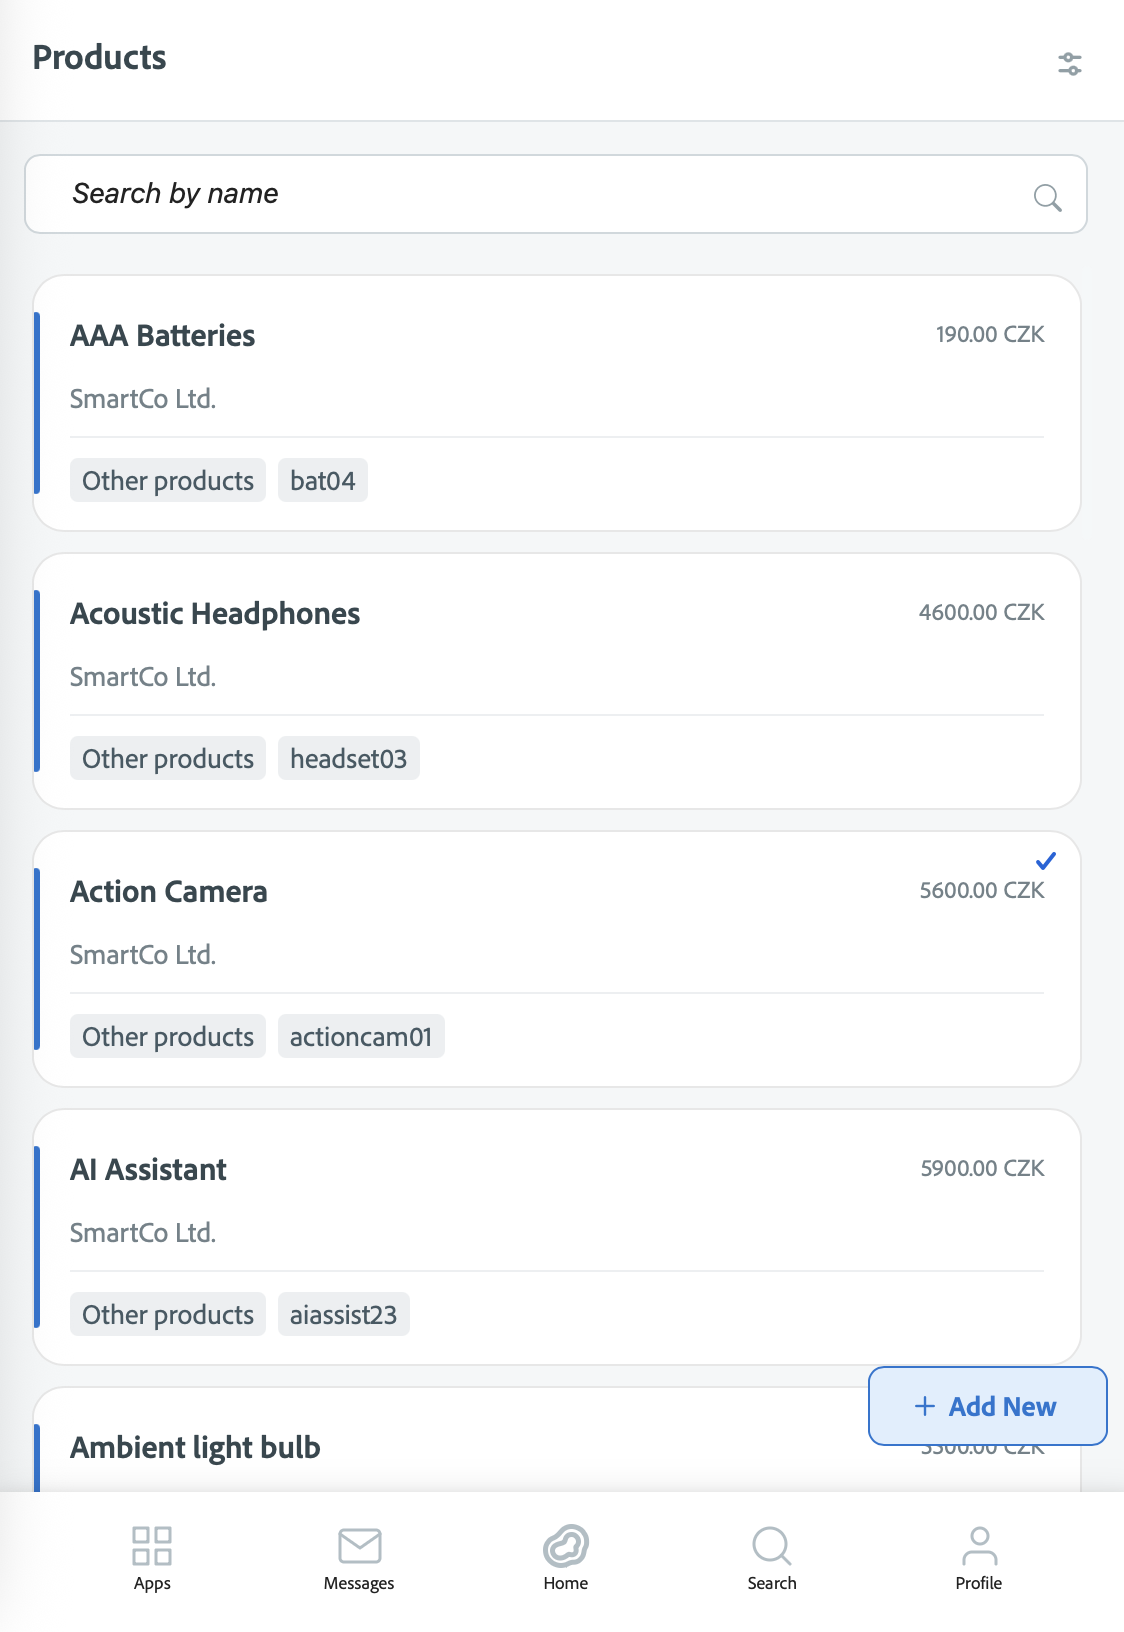Click the bat04 tag

pos(322,481)
